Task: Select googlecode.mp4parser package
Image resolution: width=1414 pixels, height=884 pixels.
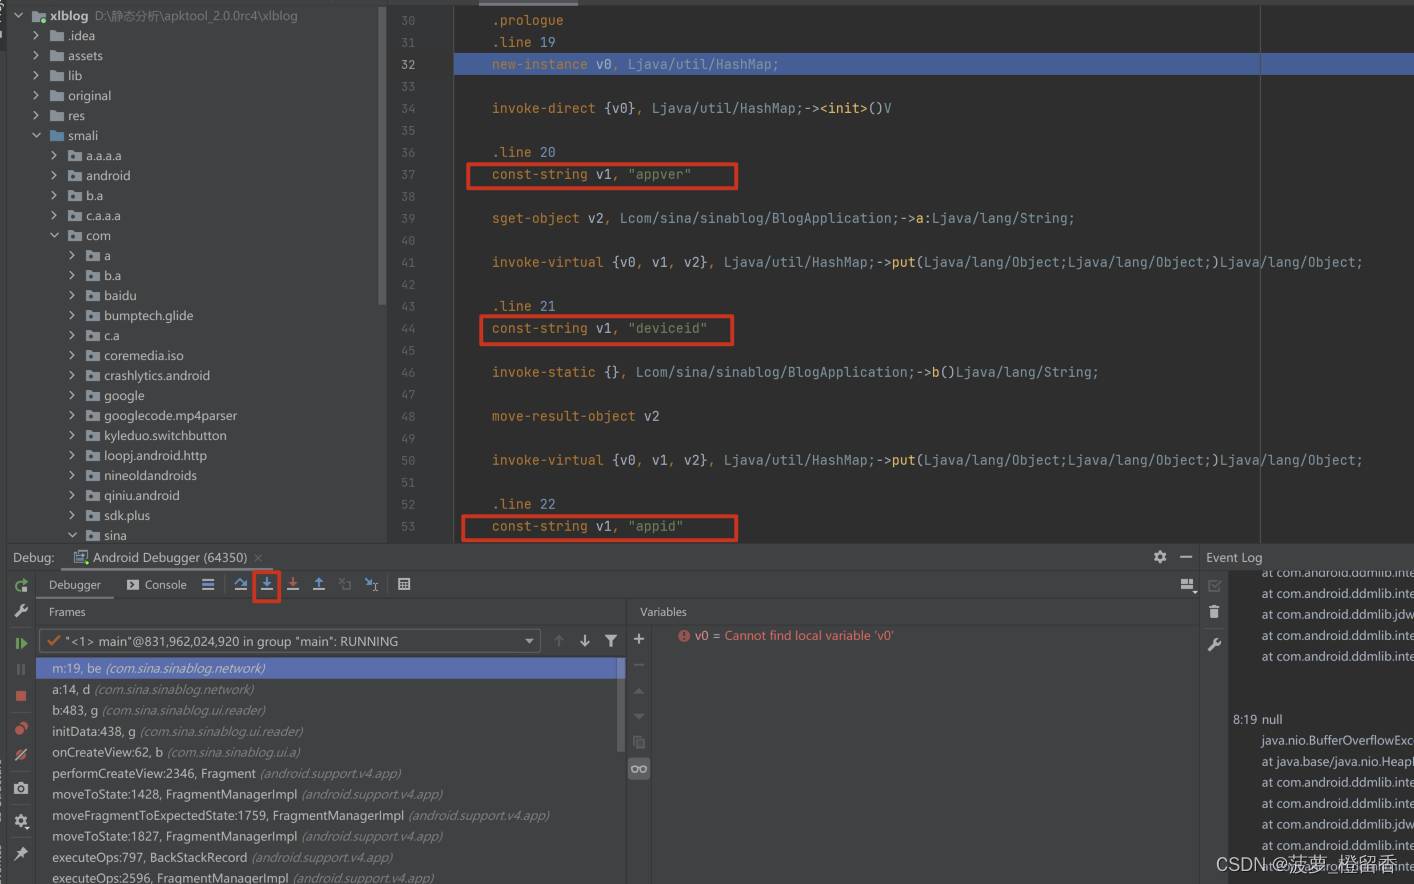Action: pyautogui.click(x=170, y=416)
